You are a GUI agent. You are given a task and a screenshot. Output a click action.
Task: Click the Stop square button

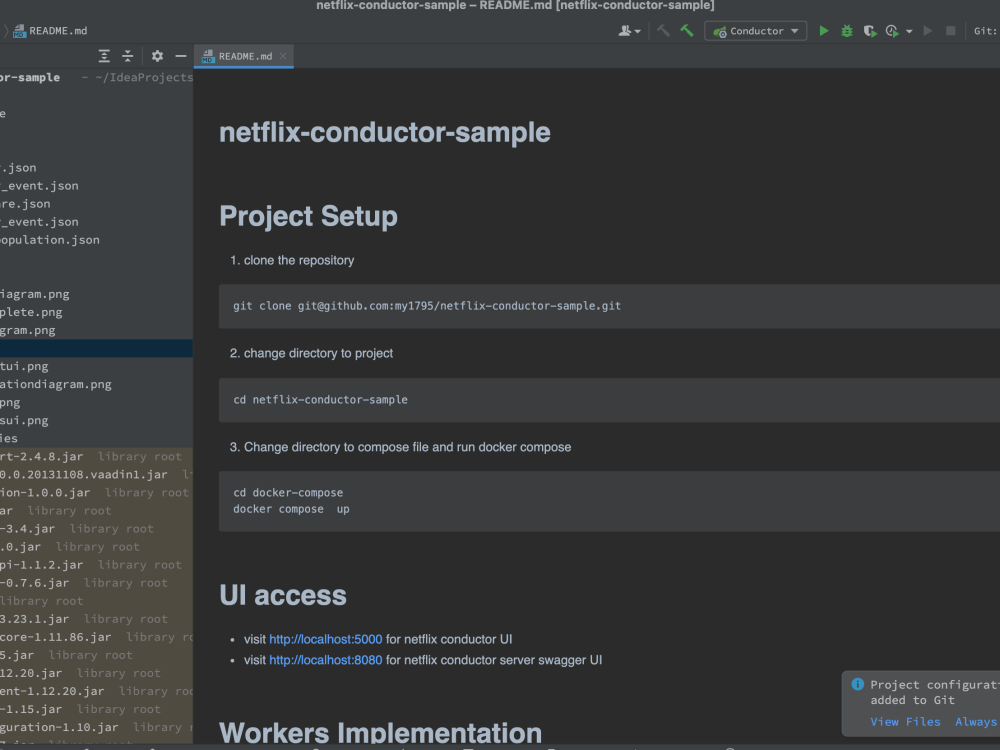[950, 31]
